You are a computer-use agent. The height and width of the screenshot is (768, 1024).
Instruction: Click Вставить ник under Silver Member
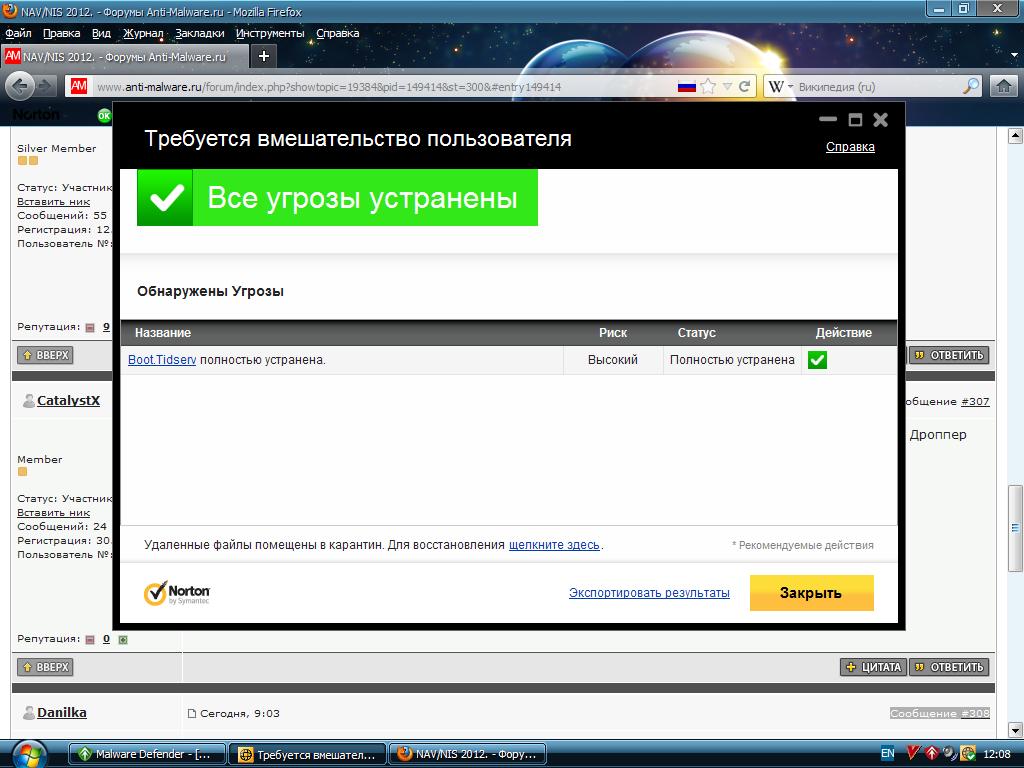click(x=54, y=202)
